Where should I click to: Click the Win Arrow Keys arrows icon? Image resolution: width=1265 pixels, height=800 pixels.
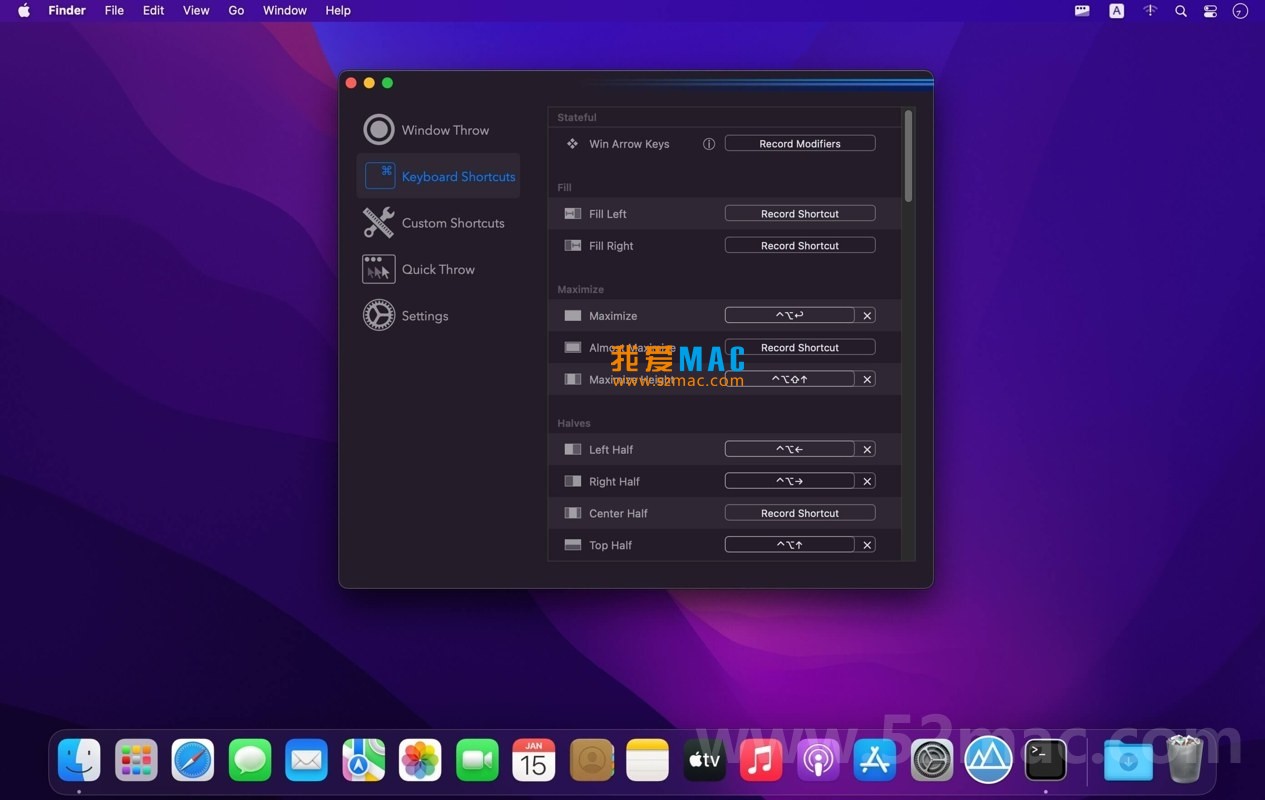click(572, 144)
